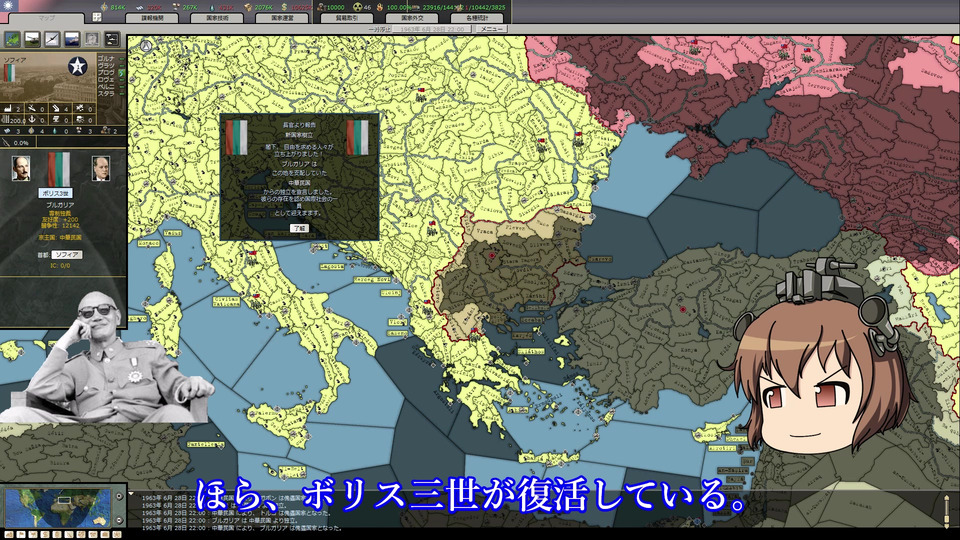Viewport: 960px width, 540px height.
Task: Click the energy resource lightning icon
Action: pos(104,7)
